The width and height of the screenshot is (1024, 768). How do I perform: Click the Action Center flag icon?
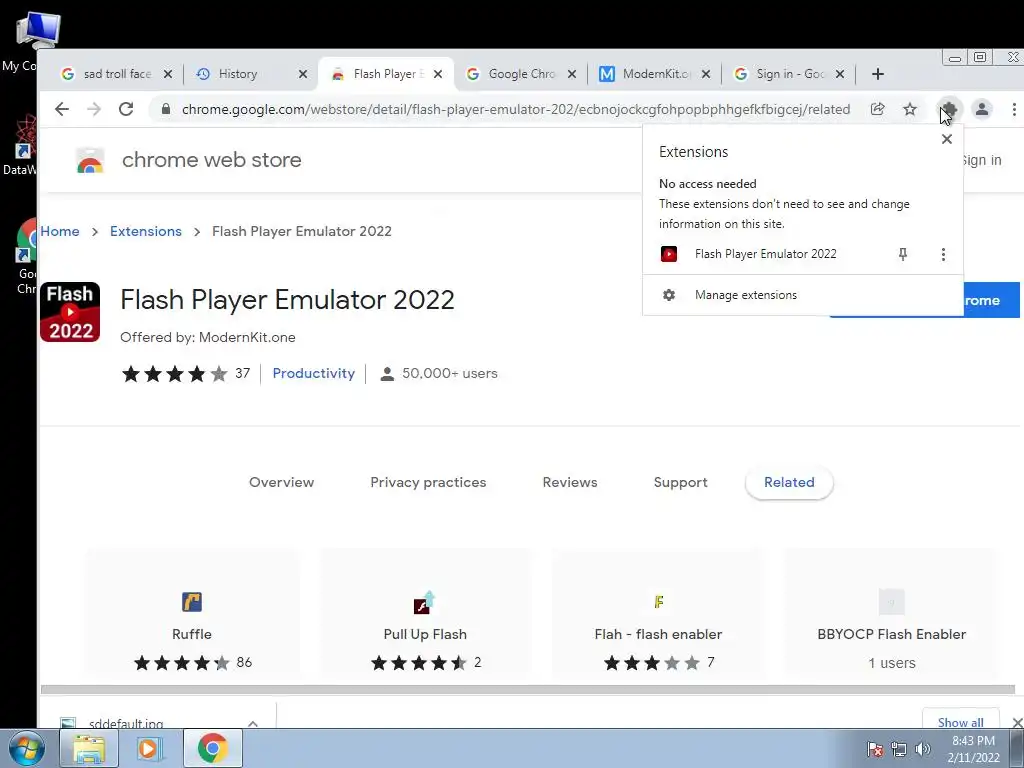pos(875,749)
